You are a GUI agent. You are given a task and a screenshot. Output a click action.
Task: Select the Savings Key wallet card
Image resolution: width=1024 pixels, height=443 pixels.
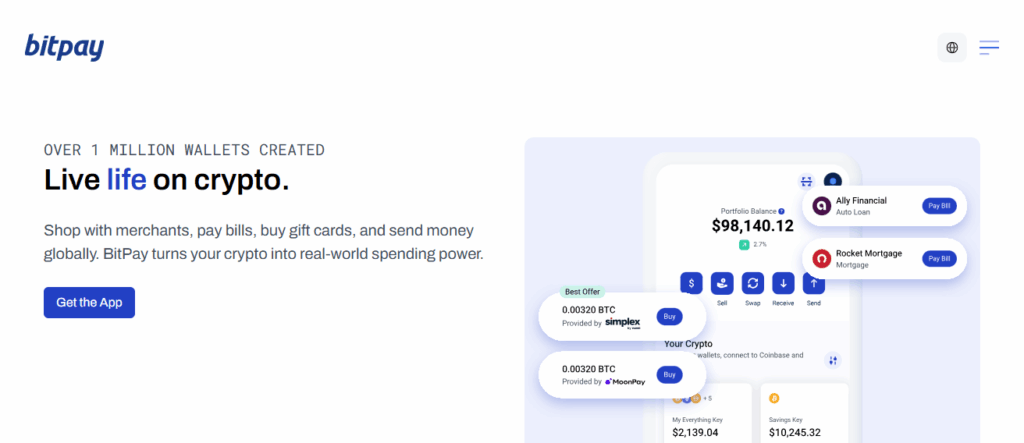(803, 413)
